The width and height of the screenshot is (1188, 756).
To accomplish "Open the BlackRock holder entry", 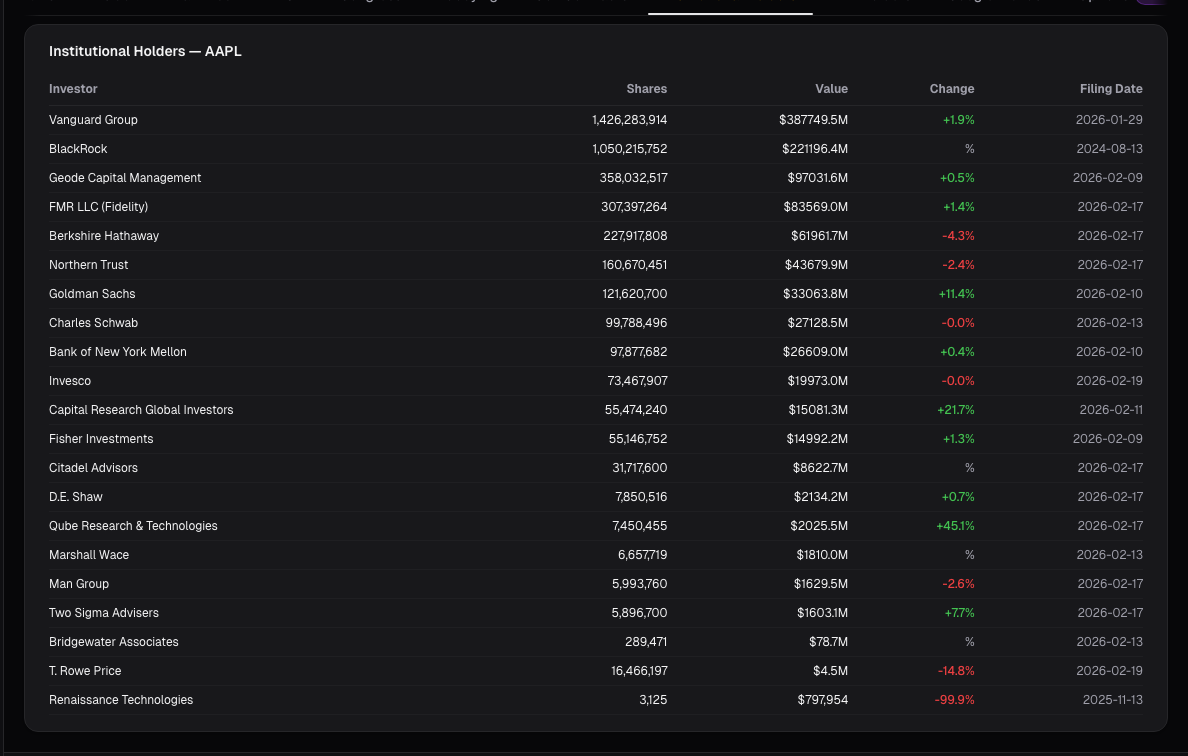I will pyautogui.click(x=79, y=148).
